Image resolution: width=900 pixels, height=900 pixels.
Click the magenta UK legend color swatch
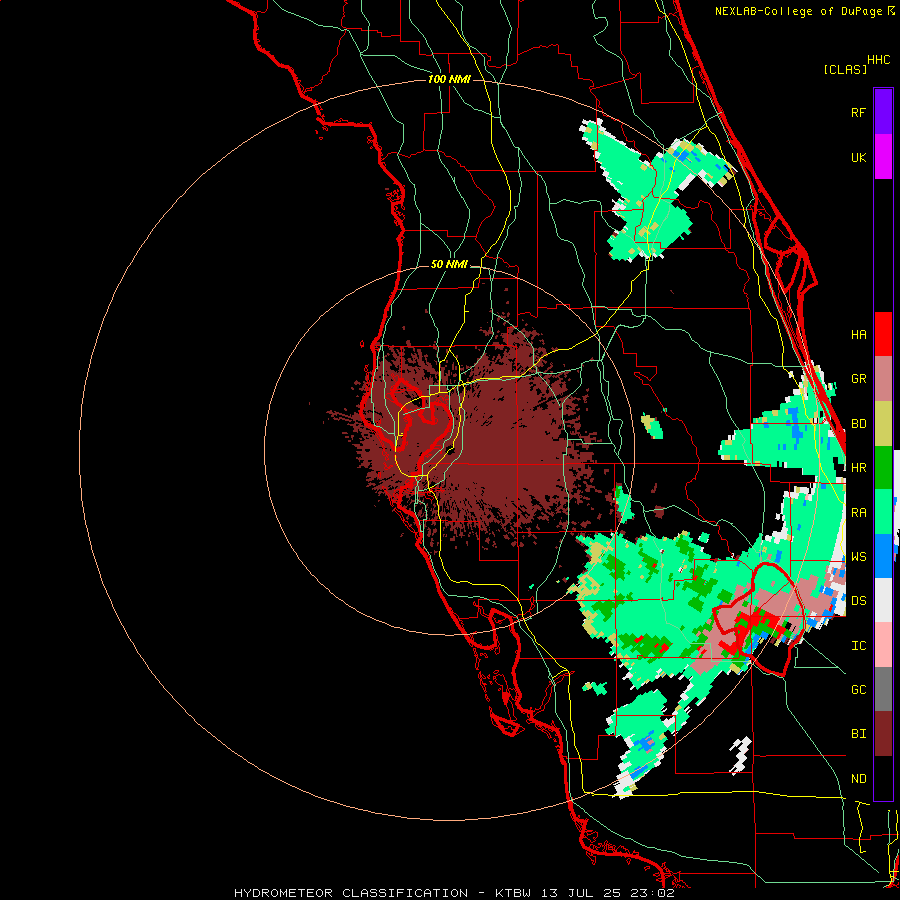click(x=883, y=156)
